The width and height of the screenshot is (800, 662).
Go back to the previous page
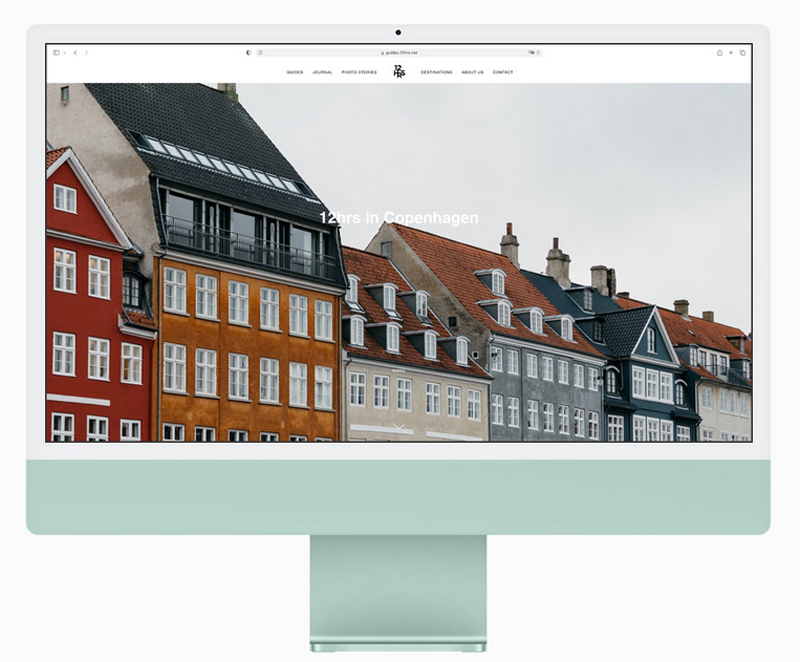point(75,52)
